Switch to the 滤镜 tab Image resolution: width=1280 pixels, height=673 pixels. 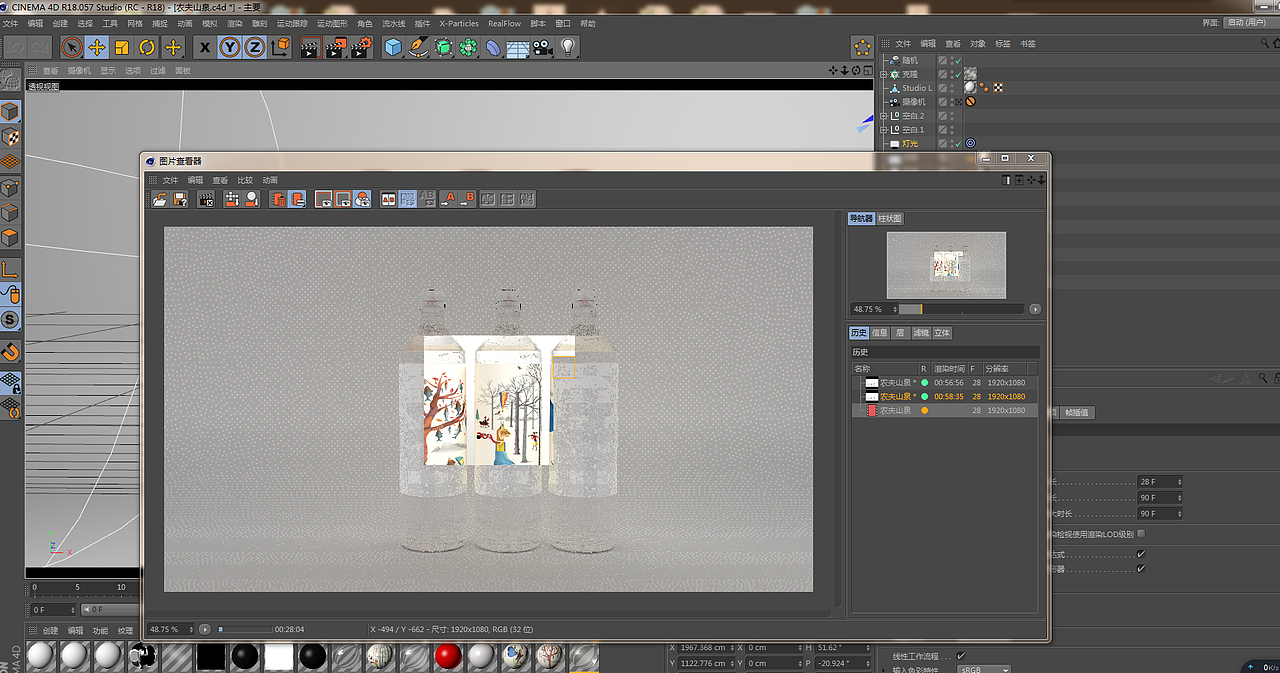921,333
